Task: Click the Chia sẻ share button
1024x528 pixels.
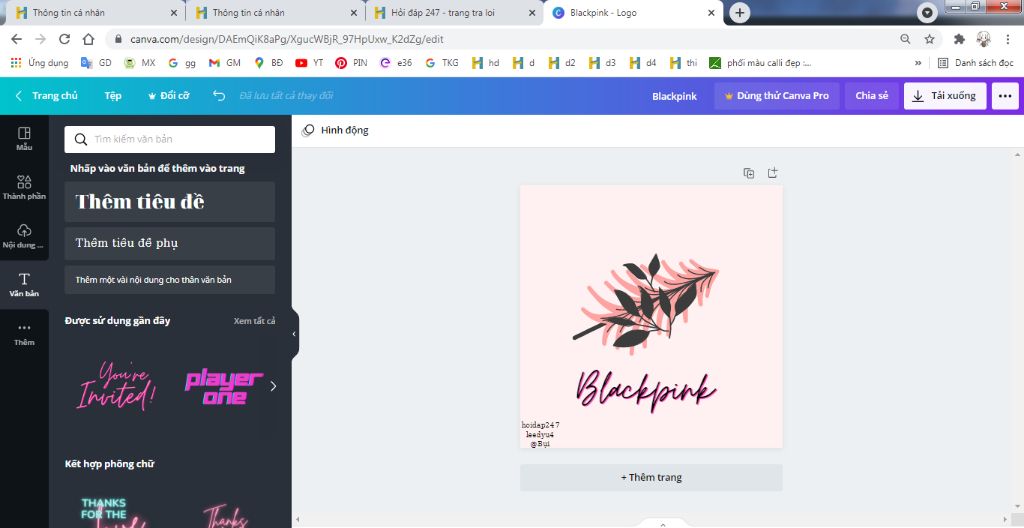Action: 872,96
